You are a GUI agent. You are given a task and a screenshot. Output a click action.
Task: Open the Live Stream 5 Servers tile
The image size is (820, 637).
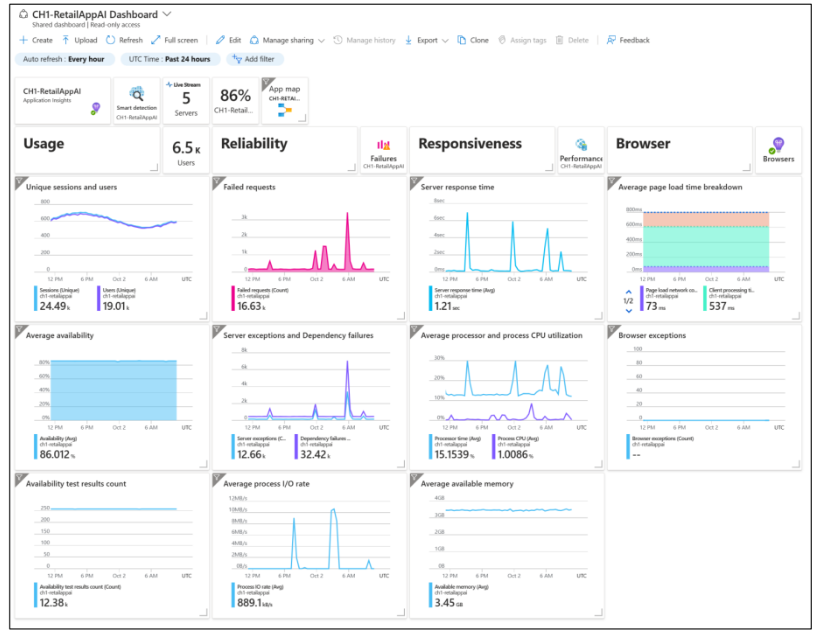[186, 100]
